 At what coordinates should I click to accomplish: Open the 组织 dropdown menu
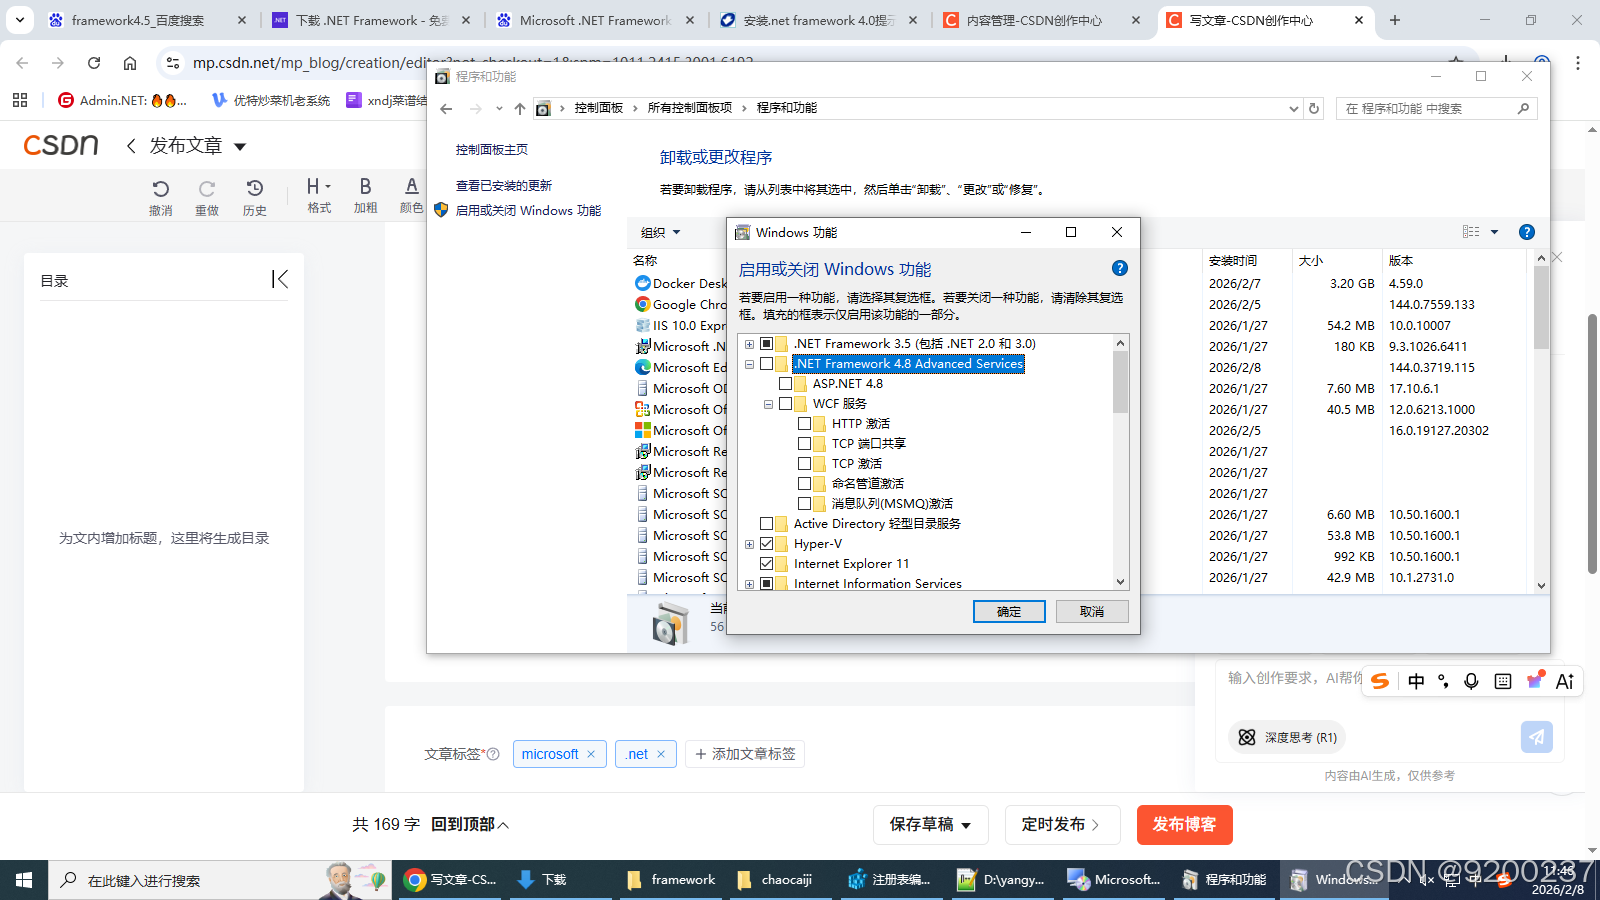click(660, 232)
